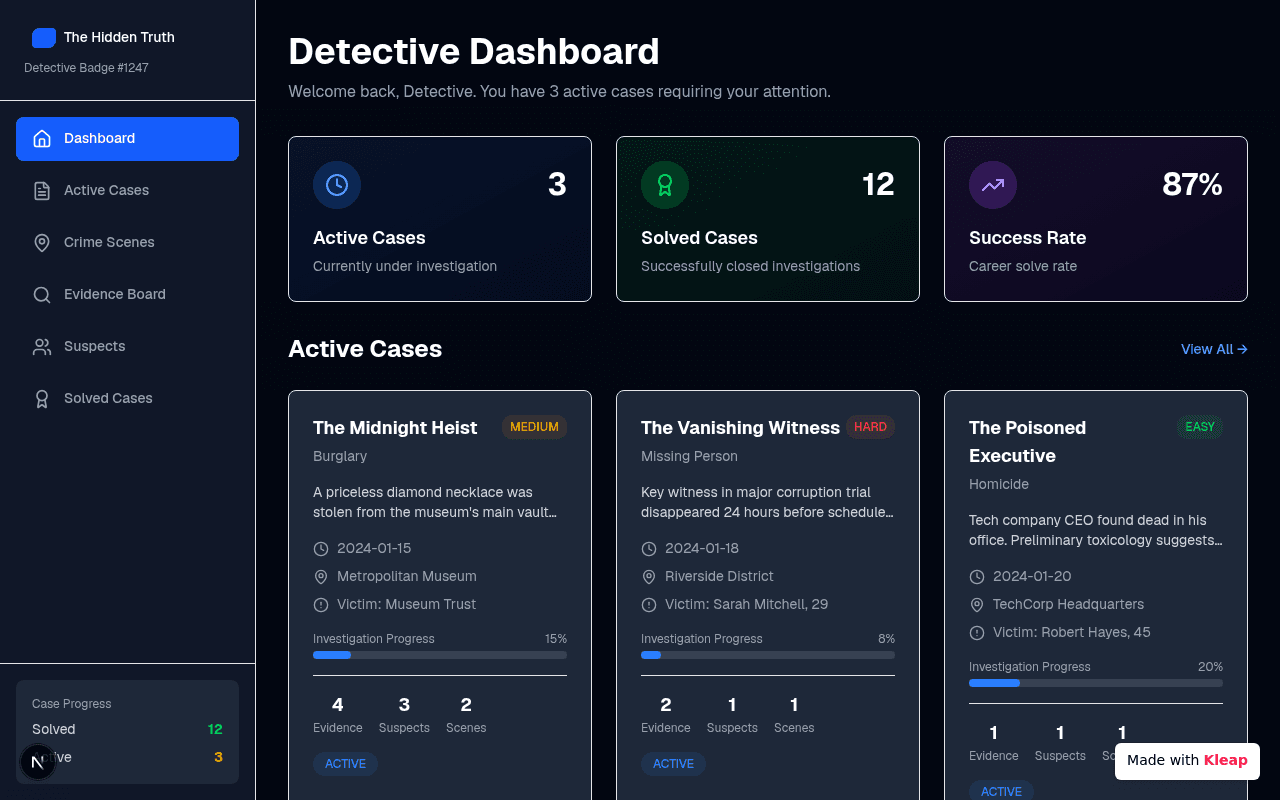
Task: Click the round N logo button at bottom left
Action: pyautogui.click(x=38, y=762)
